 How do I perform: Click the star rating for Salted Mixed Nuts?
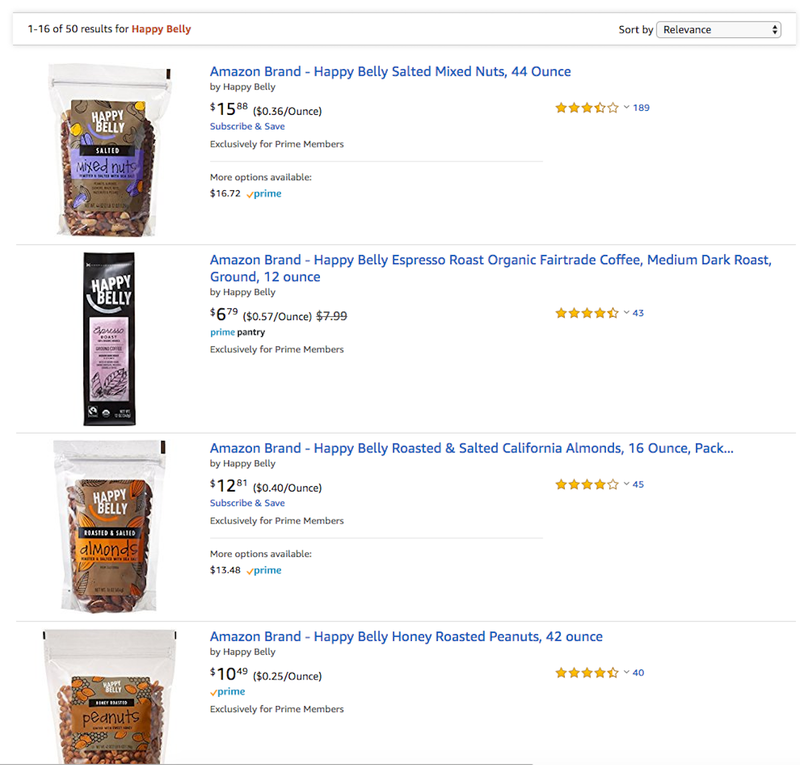(587, 108)
